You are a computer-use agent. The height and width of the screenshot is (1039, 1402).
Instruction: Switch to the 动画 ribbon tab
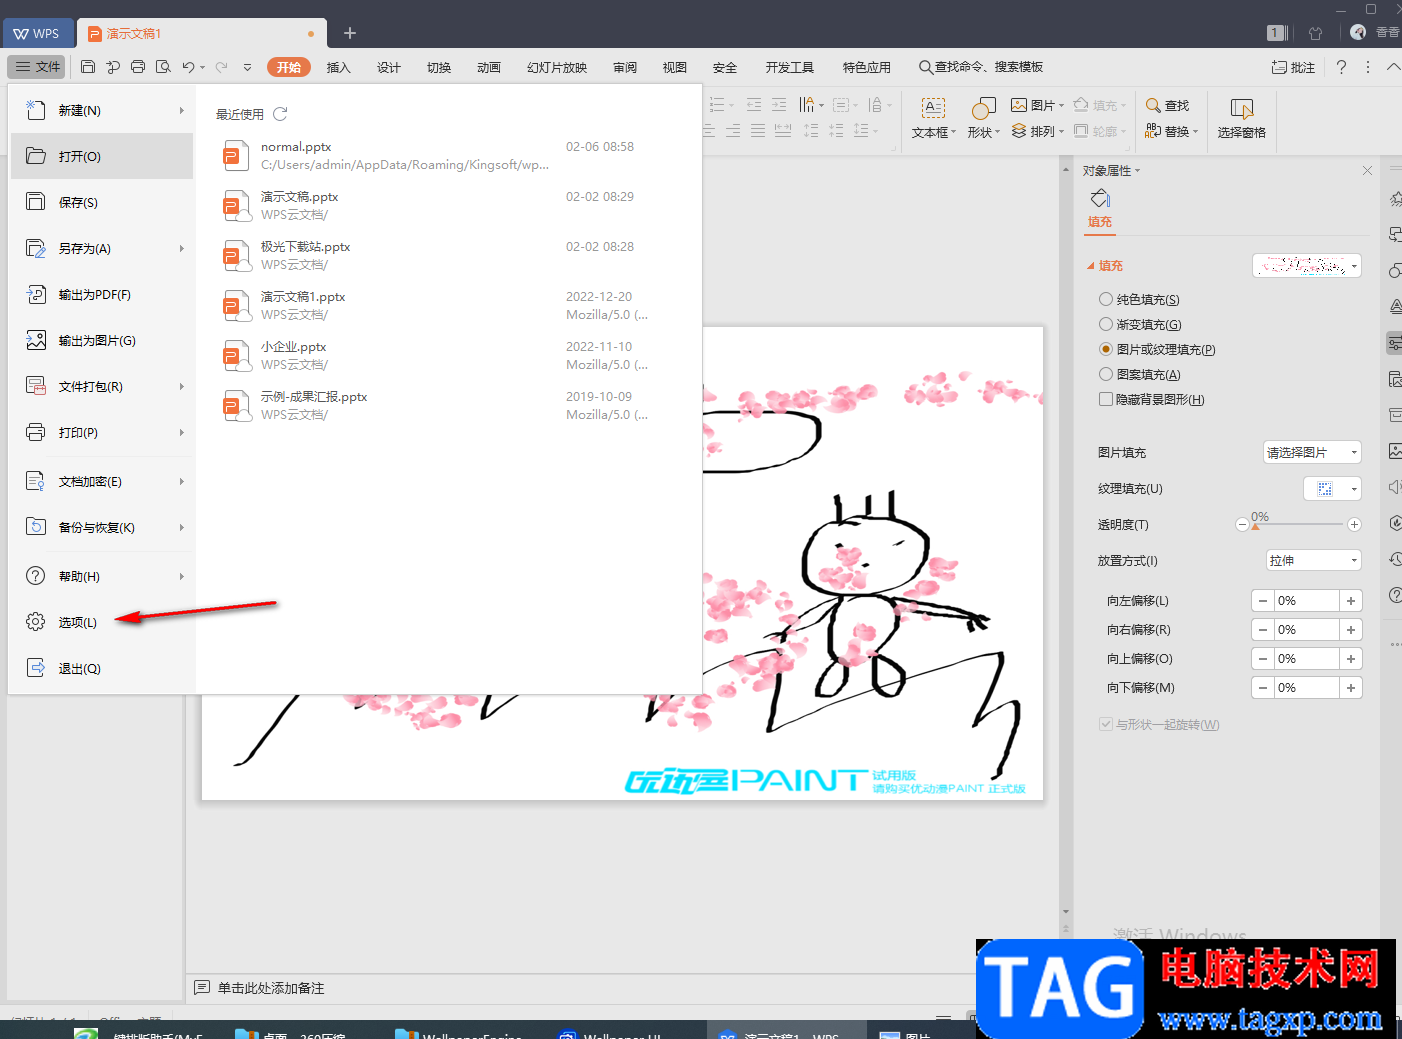(x=489, y=67)
